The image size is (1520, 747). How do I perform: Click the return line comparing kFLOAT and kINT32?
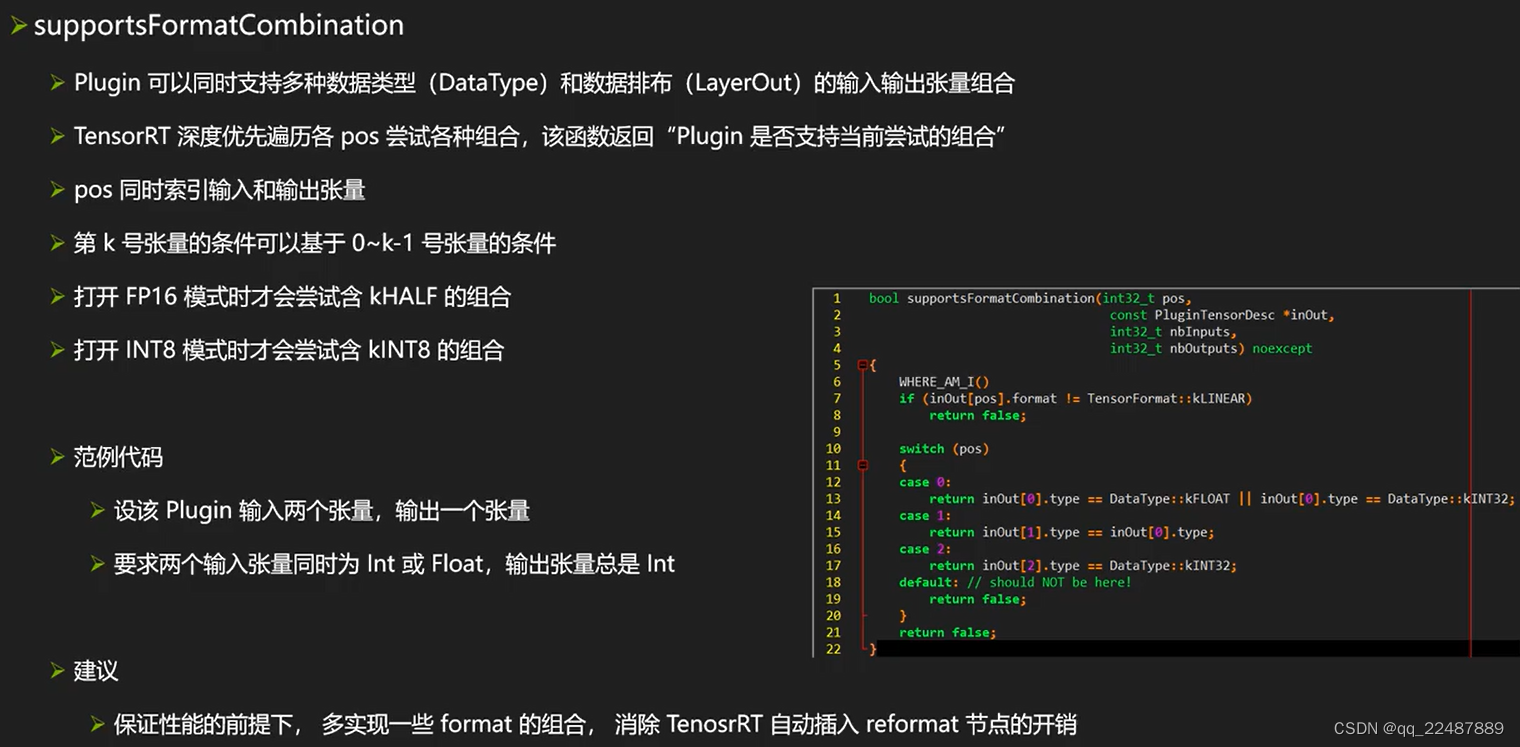[x=1222, y=499]
